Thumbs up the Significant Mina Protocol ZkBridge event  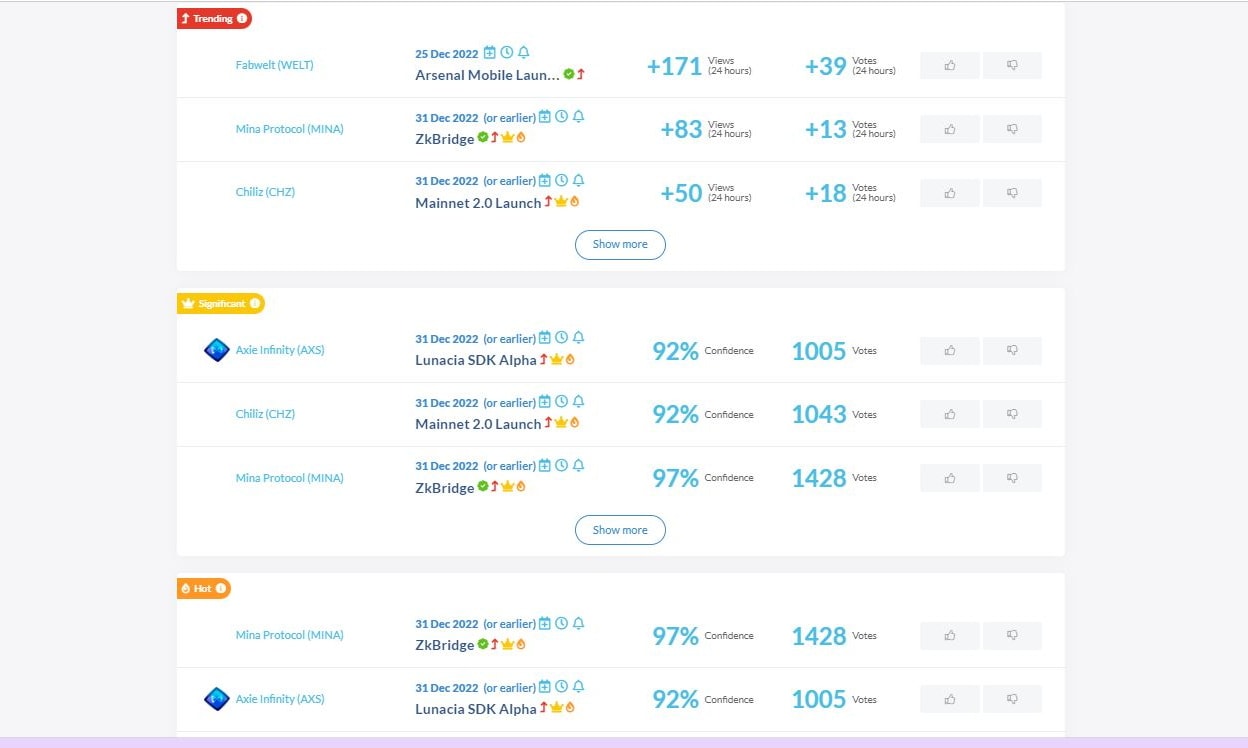tap(949, 478)
